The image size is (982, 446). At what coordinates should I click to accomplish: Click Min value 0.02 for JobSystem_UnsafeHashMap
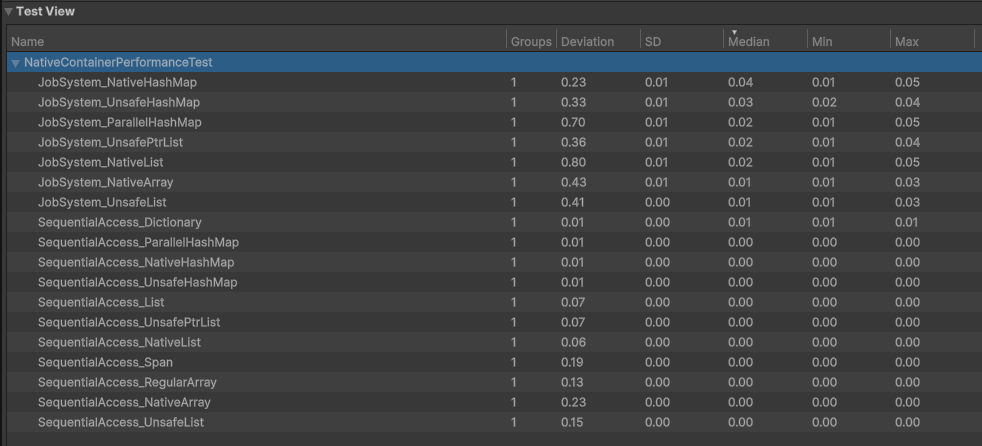click(x=824, y=102)
